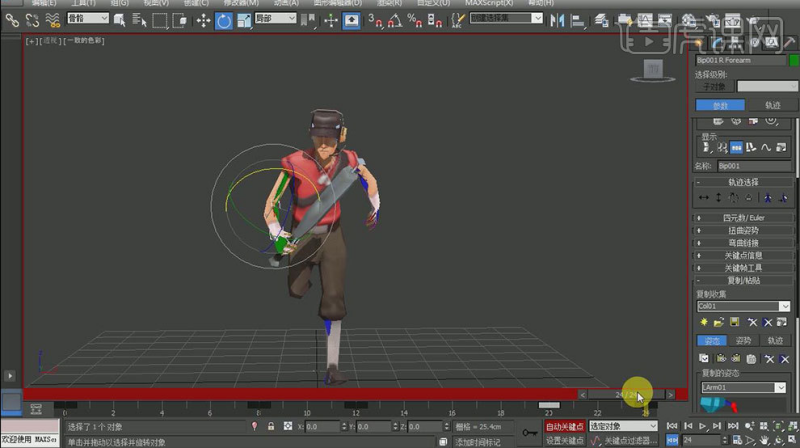Click the Mirror tool icon
800x448 pixels.
(x=557, y=20)
